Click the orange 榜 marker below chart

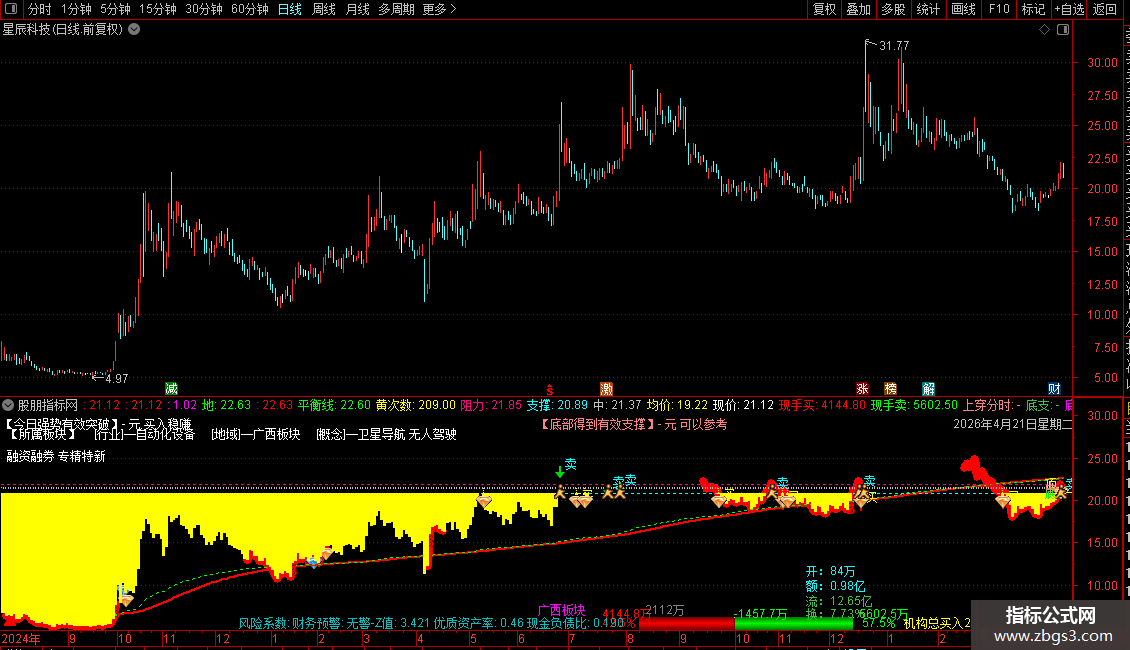[891, 389]
